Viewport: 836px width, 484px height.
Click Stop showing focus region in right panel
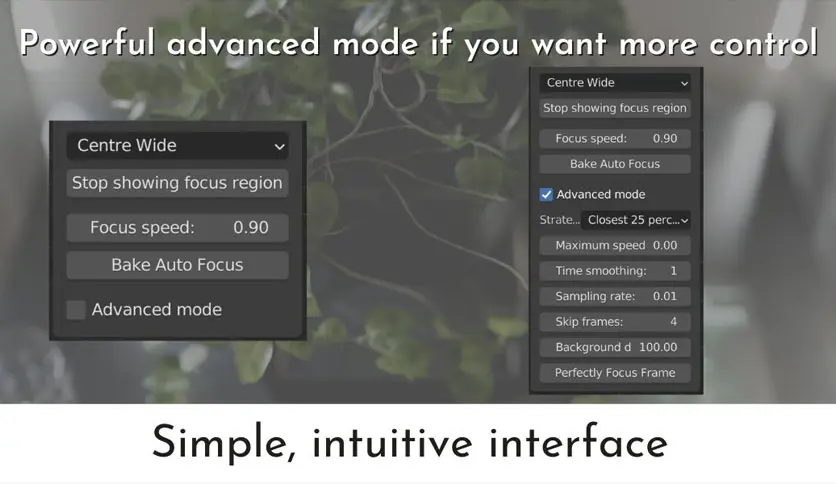point(615,108)
